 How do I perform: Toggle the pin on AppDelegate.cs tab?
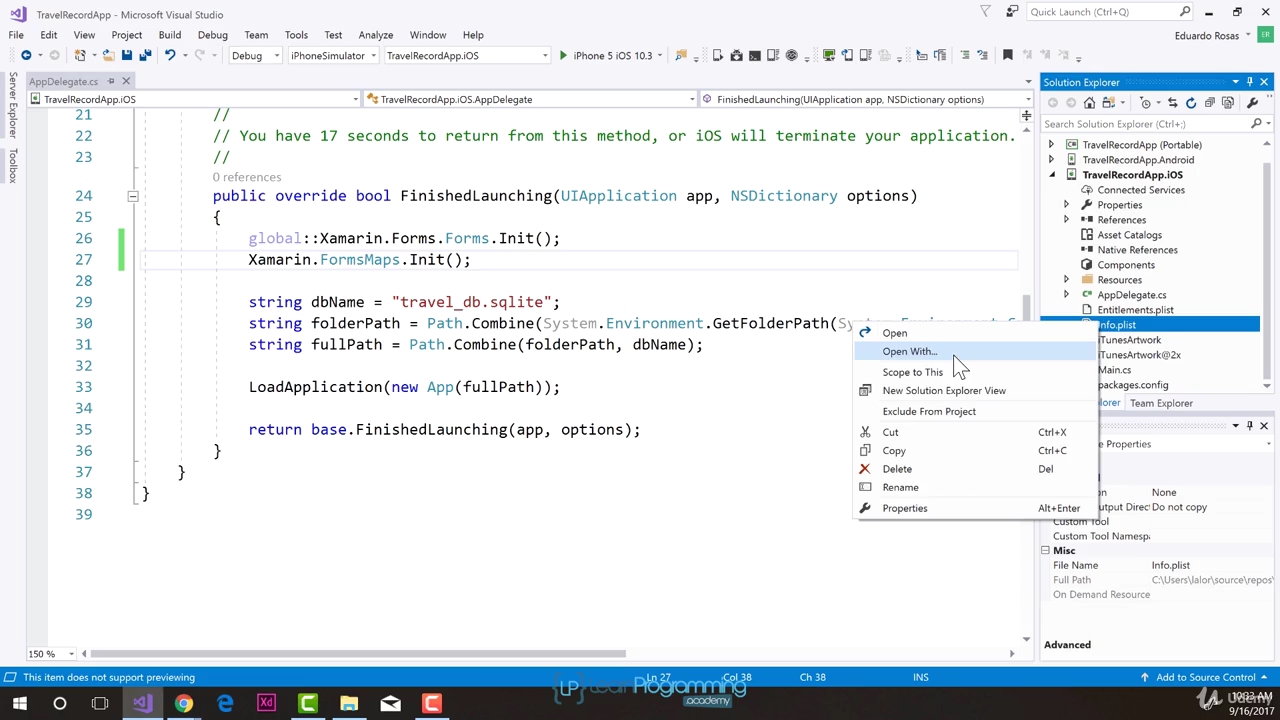point(111,81)
